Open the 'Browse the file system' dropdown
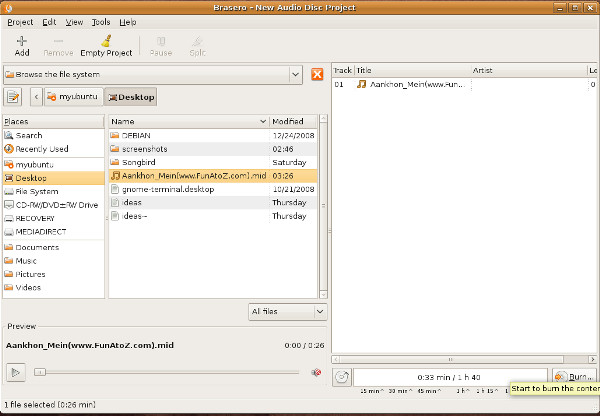The image size is (600, 416). click(153, 75)
